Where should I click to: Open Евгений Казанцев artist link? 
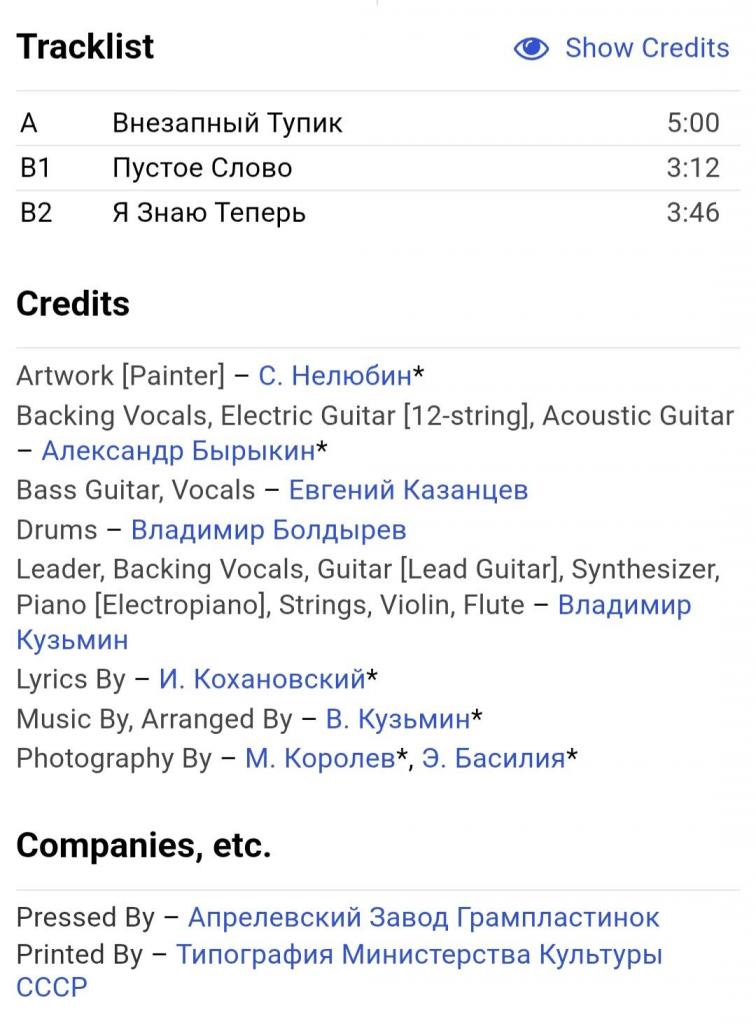pos(408,490)
